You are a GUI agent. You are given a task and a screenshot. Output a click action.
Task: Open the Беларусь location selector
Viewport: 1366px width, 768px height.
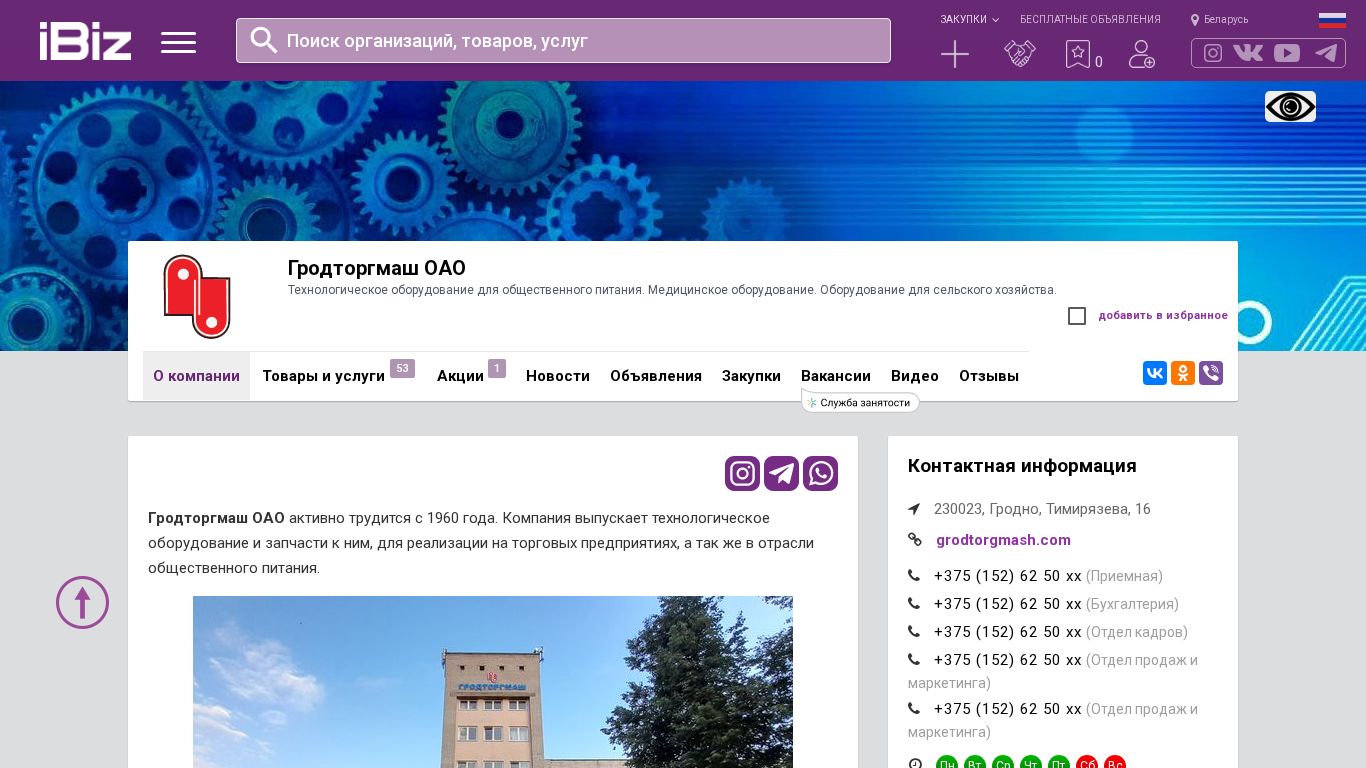(1220, 19)
